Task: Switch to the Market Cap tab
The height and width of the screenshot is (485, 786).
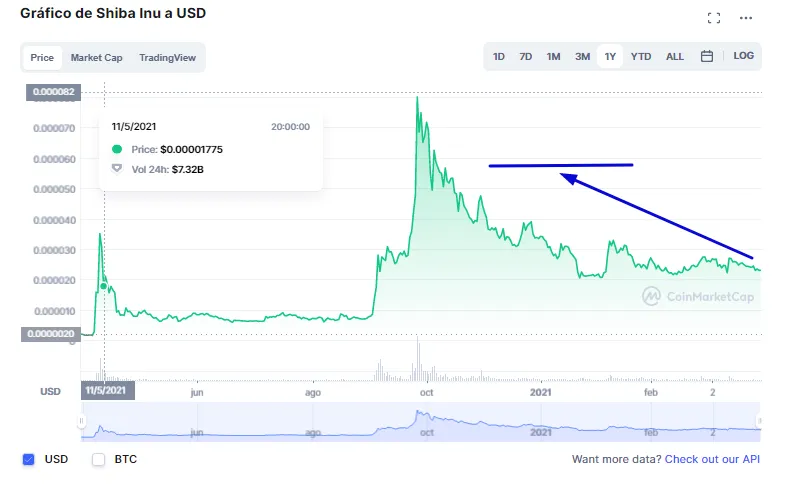Action: 96,58
